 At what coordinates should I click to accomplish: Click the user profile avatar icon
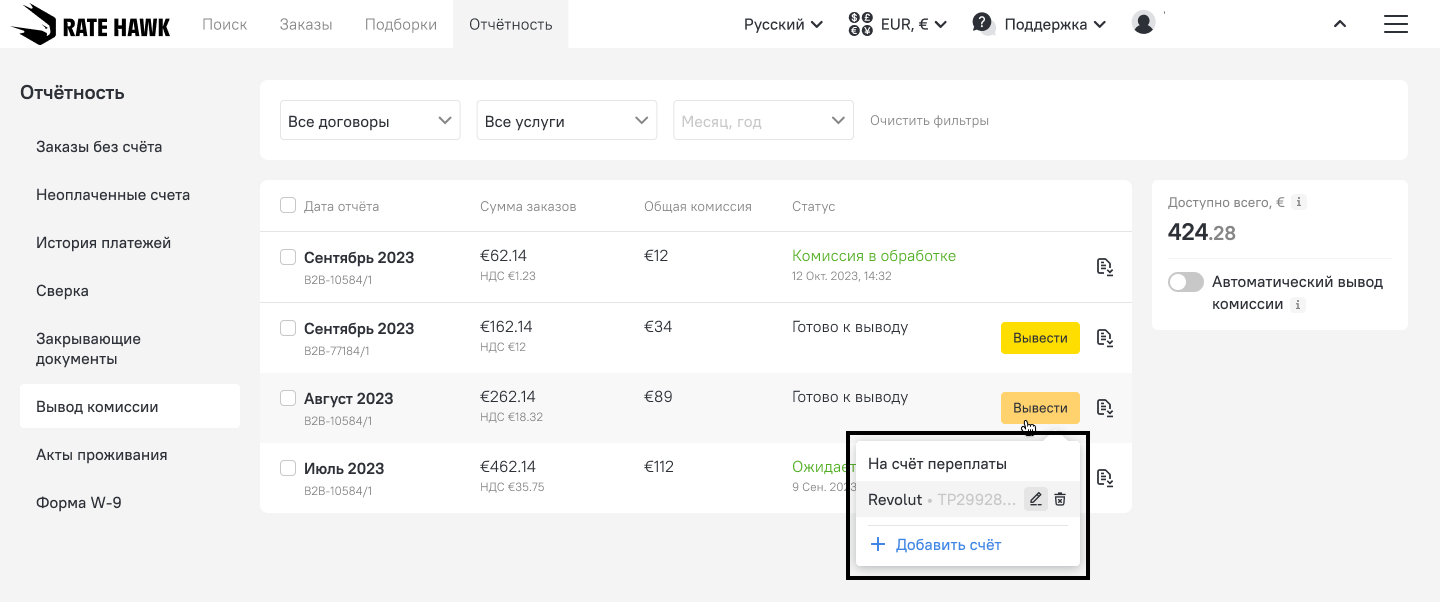pos(1144,23)
